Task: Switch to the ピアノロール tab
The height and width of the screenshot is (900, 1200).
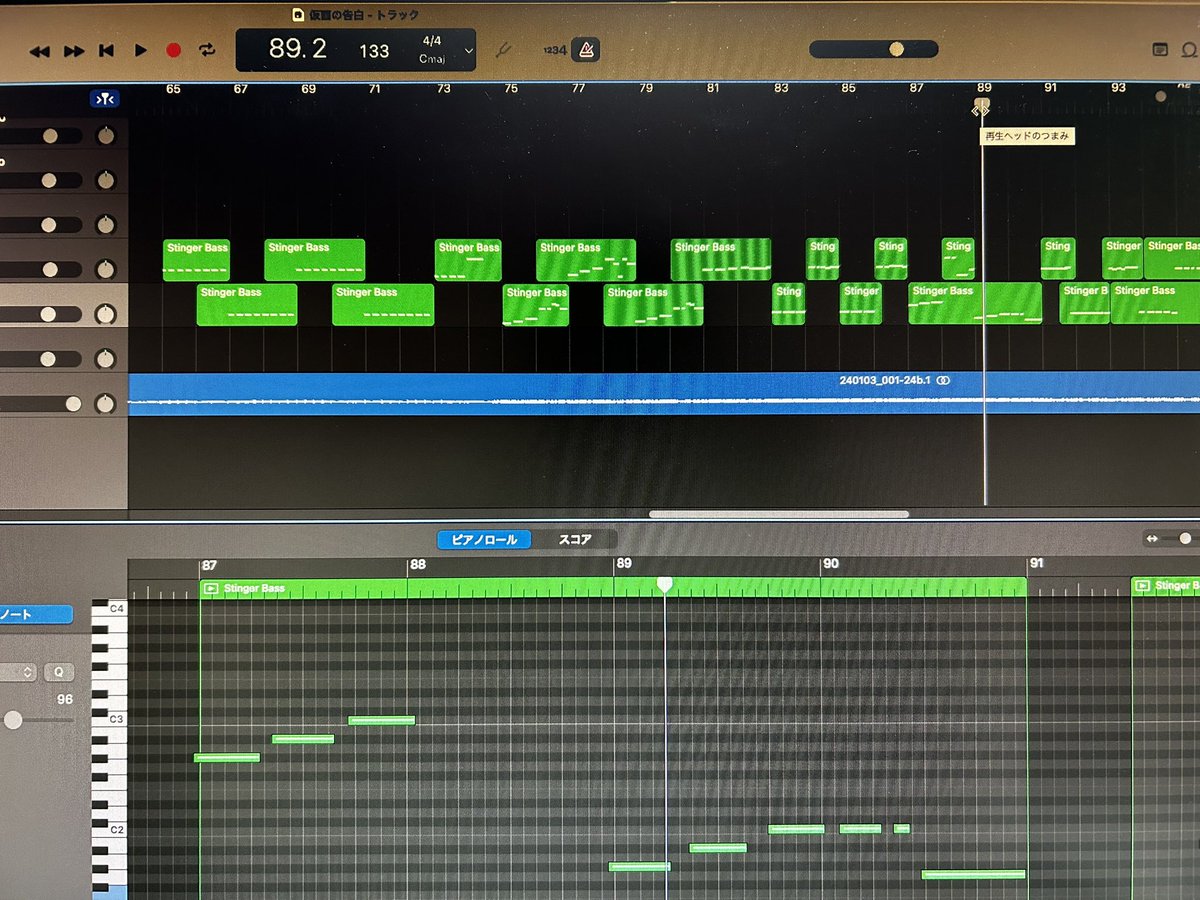Action: coord(484,540)
